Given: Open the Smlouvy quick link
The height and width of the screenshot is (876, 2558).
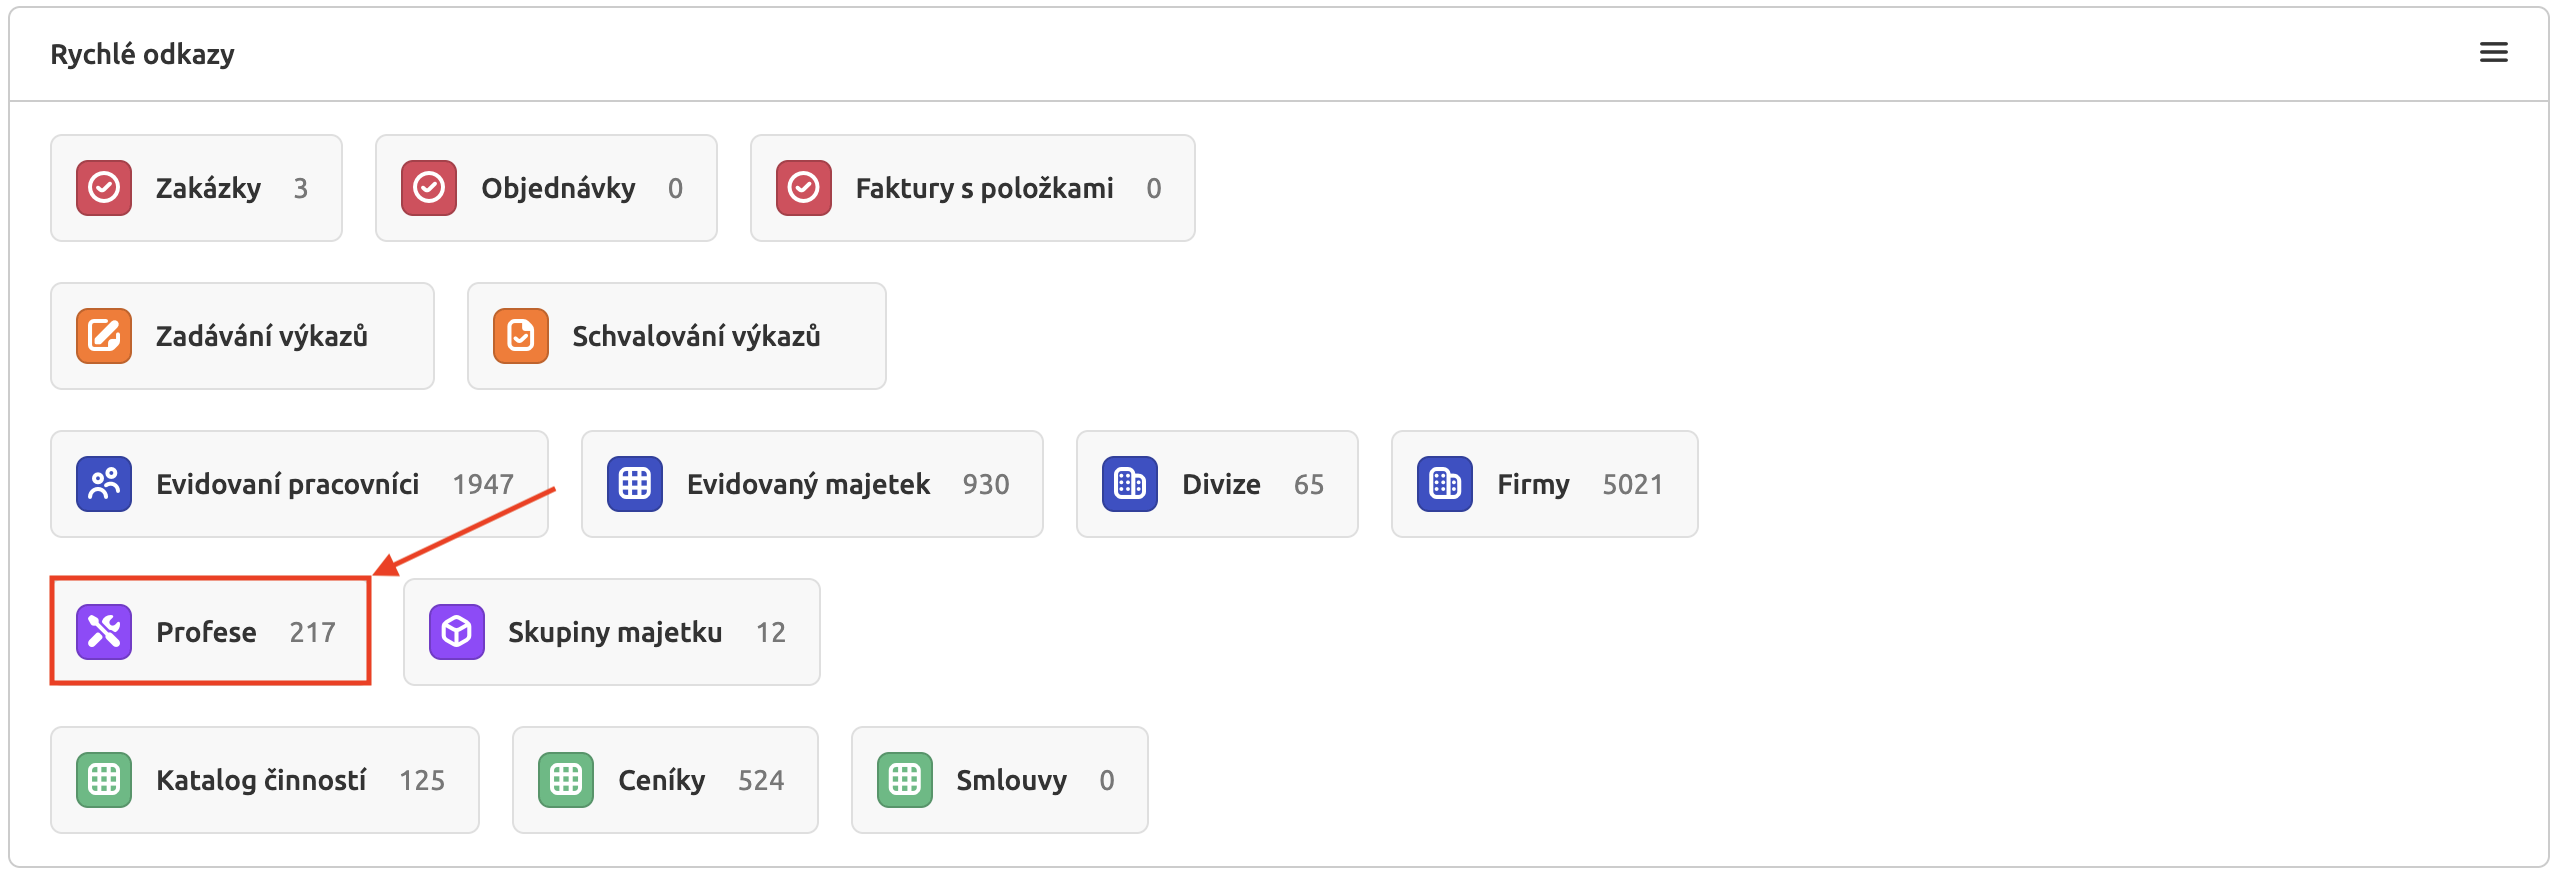Looking at the screenshot, I should pos(1011,780).
